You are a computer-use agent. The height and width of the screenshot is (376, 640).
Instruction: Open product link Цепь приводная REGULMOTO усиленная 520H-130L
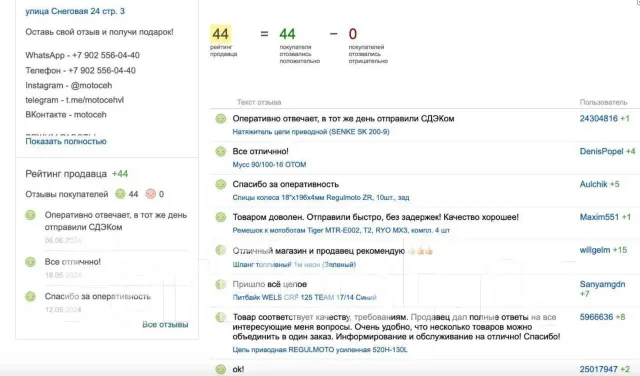[x=320, y=350]
